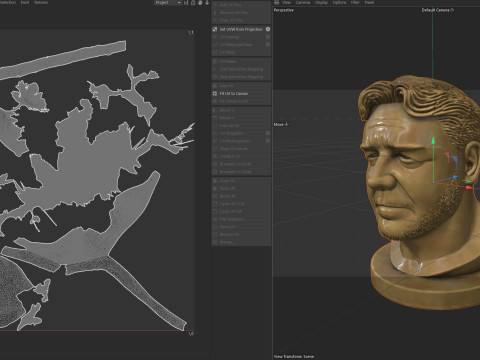
Task: Click the Move tool label in viewport
Action: point(278,124)
